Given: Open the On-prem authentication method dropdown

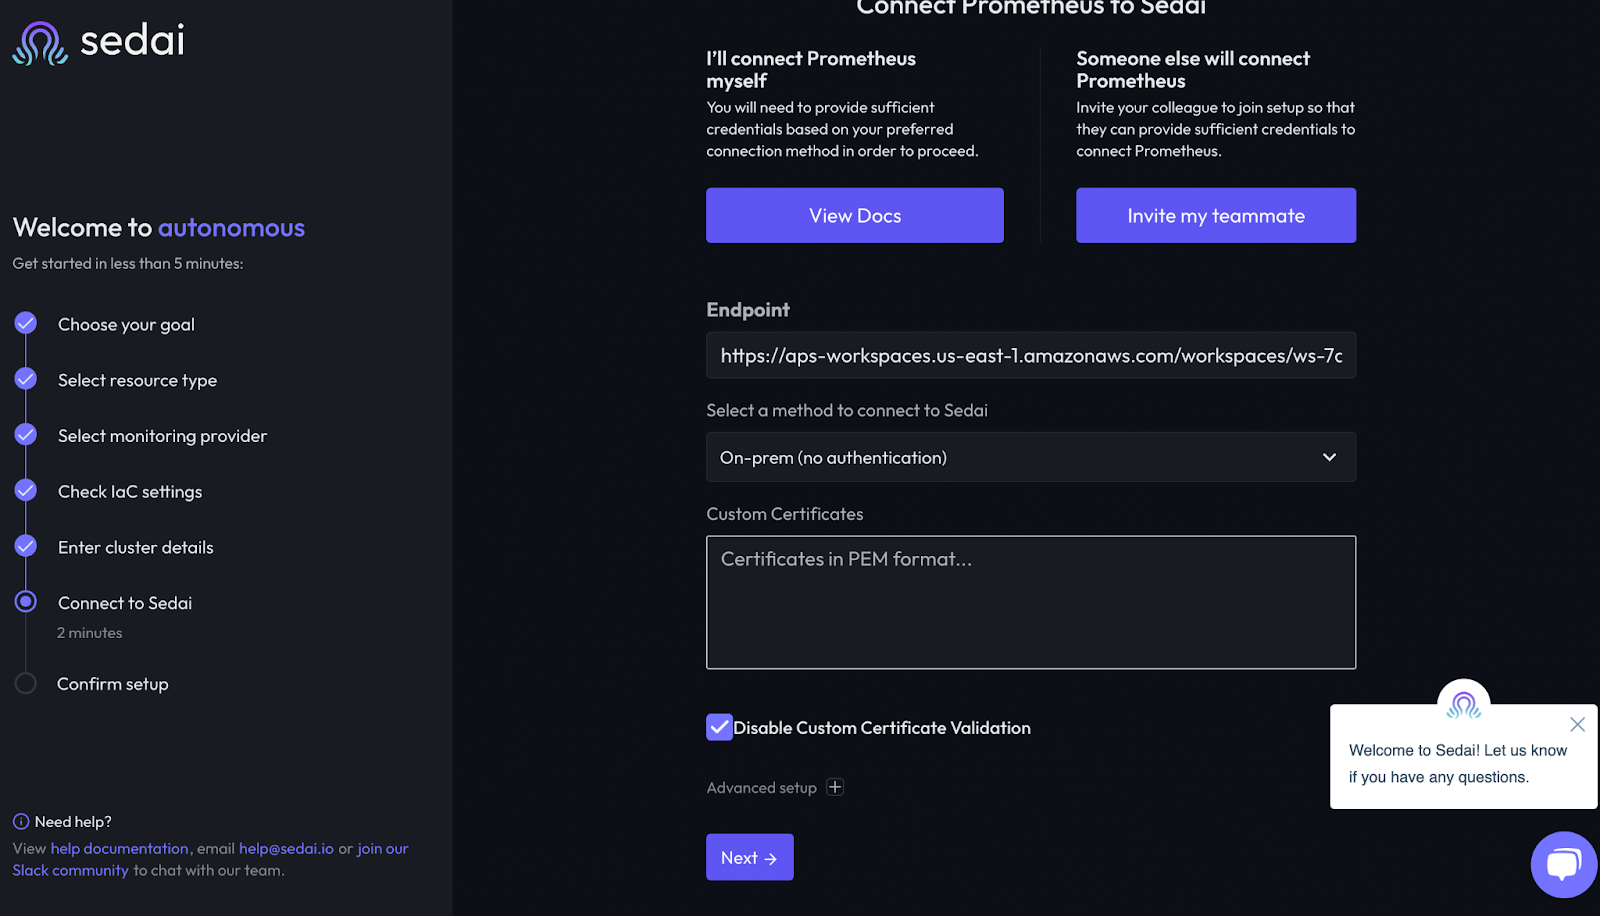Looking at the screenshot, I should (1030, 457).
